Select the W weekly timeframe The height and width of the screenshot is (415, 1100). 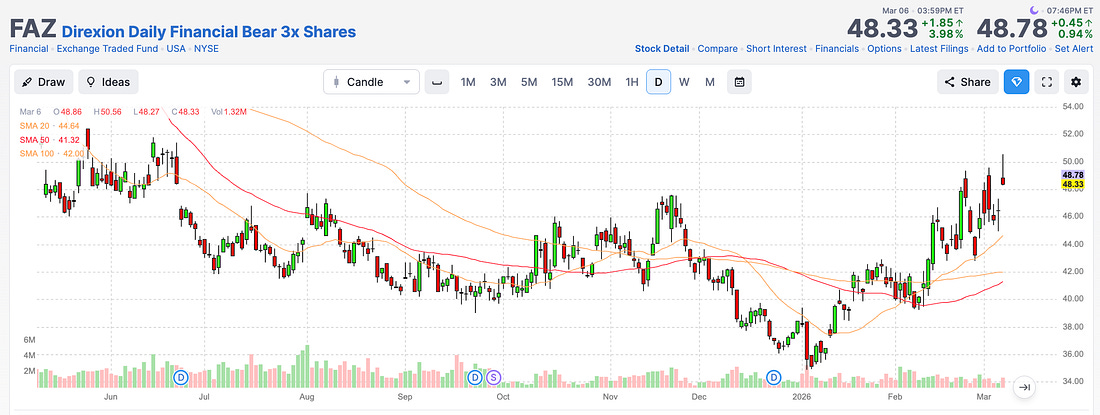[x=684, y=82]
